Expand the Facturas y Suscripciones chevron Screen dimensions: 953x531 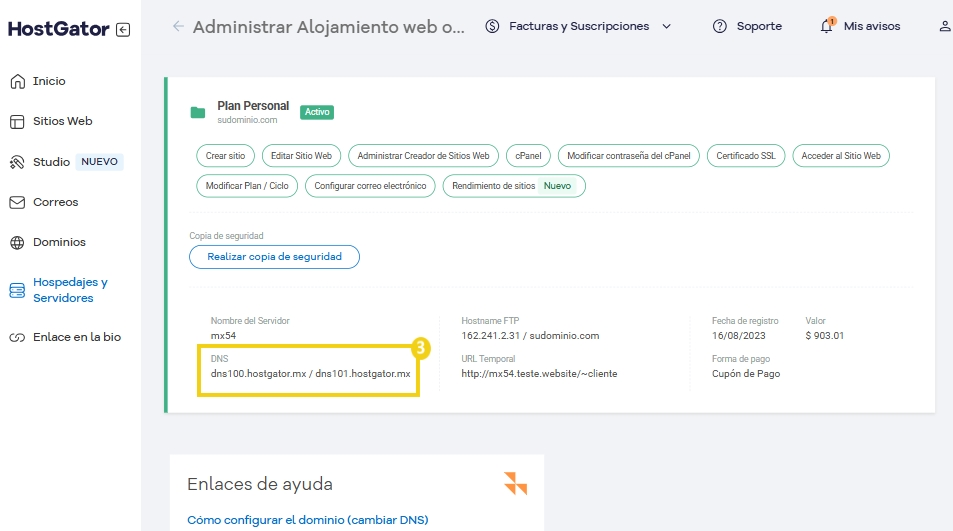coord(667,26)
